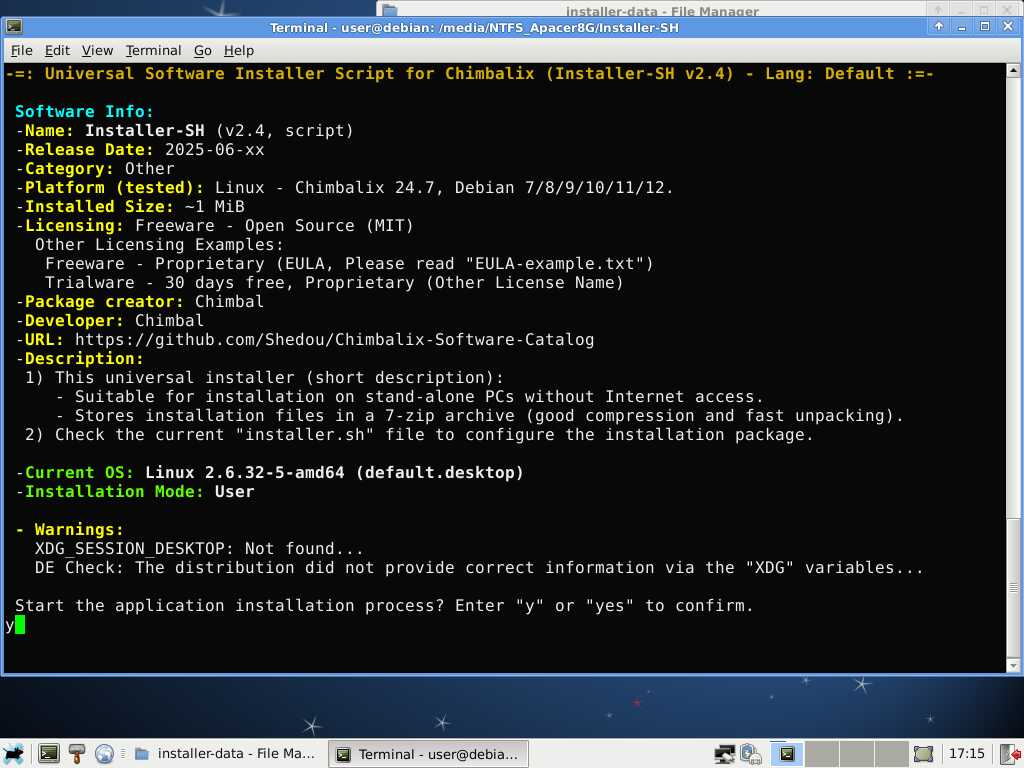Click "Installer-SH" name in terminal output
The height and width of the screenshot is (768, 1024).
click(x=144, y=131)
